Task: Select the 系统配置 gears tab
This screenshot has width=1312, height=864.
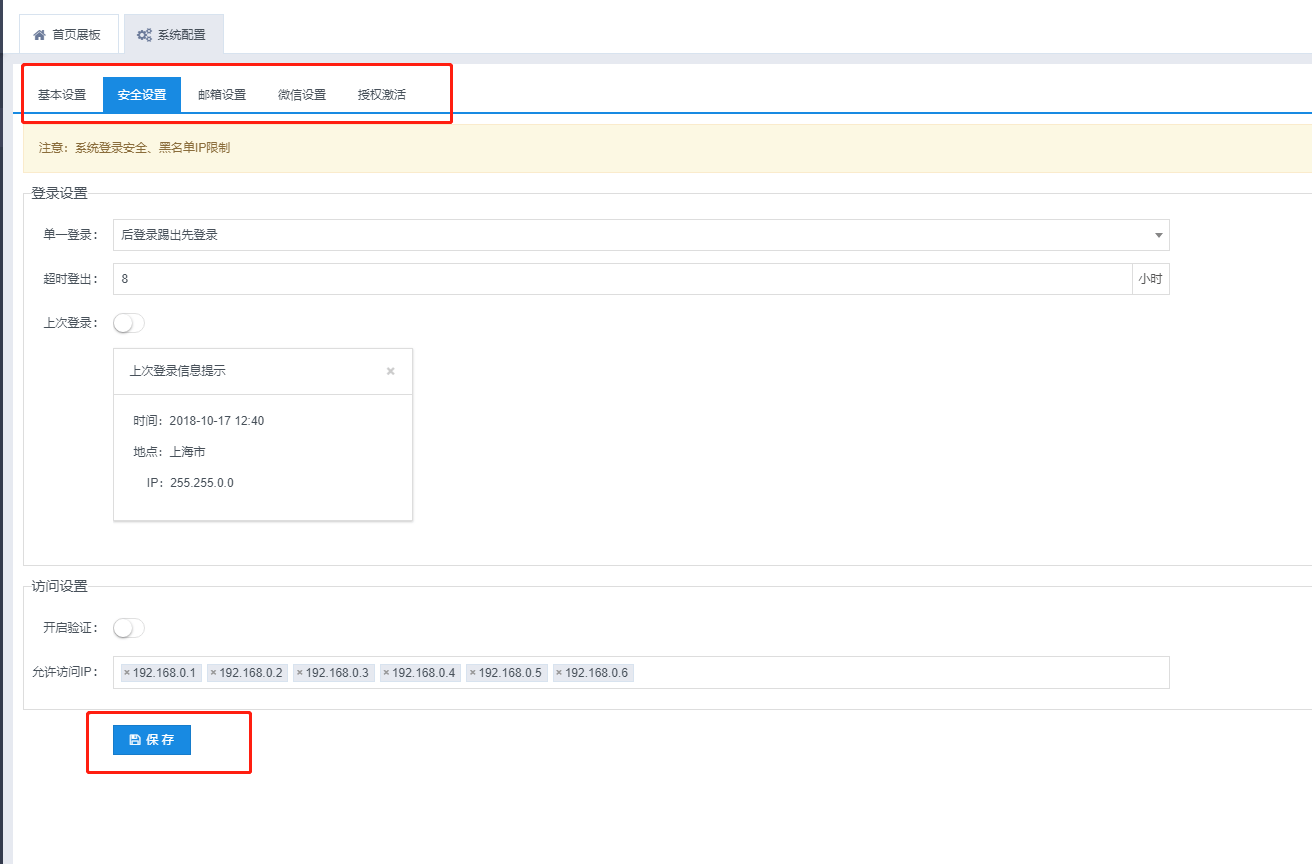Action: tap(173, 34)
